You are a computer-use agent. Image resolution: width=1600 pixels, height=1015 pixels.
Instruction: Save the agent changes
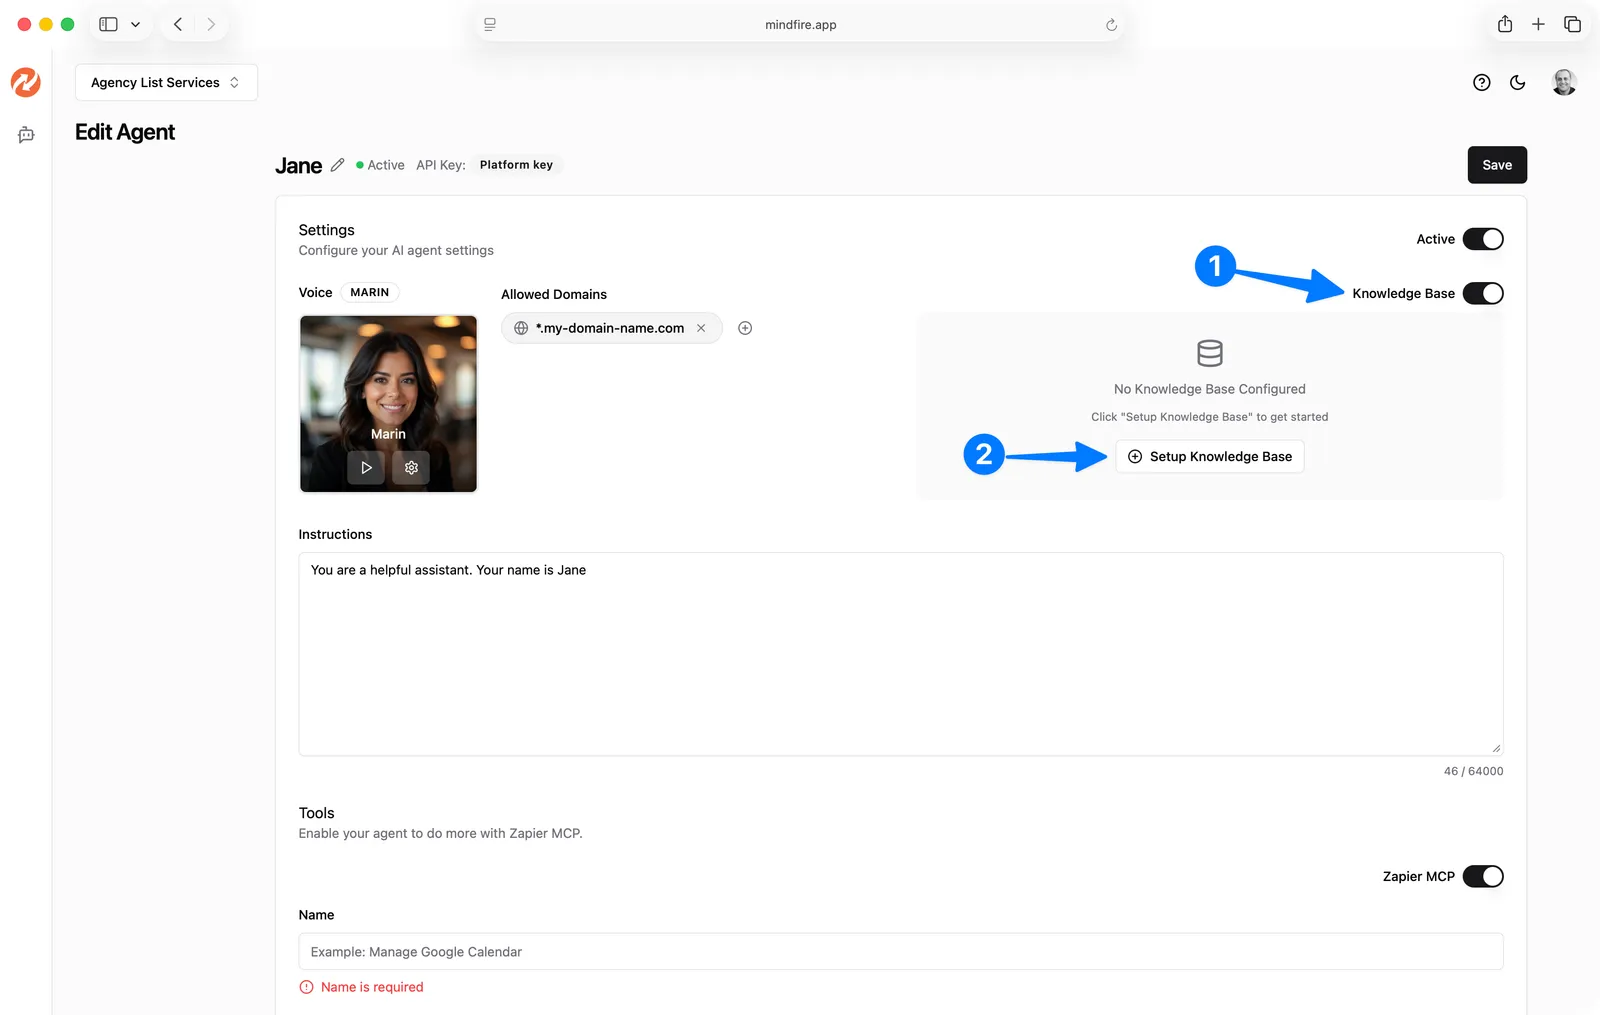point(1497,165)
